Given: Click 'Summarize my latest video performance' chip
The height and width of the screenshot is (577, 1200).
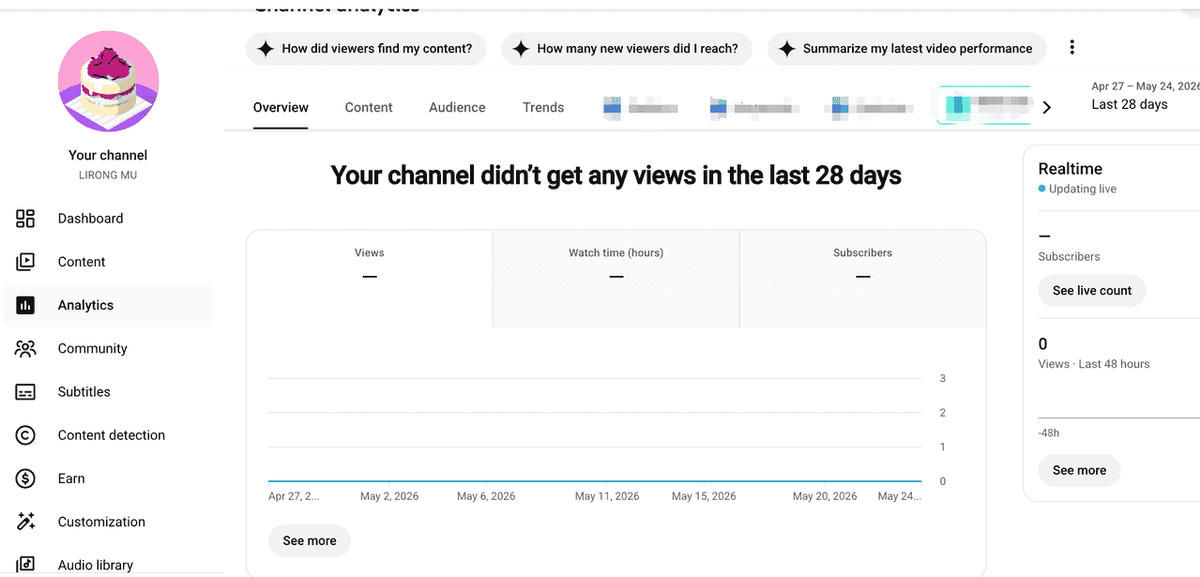Looking at the screenshot, I should pos(907,48).
